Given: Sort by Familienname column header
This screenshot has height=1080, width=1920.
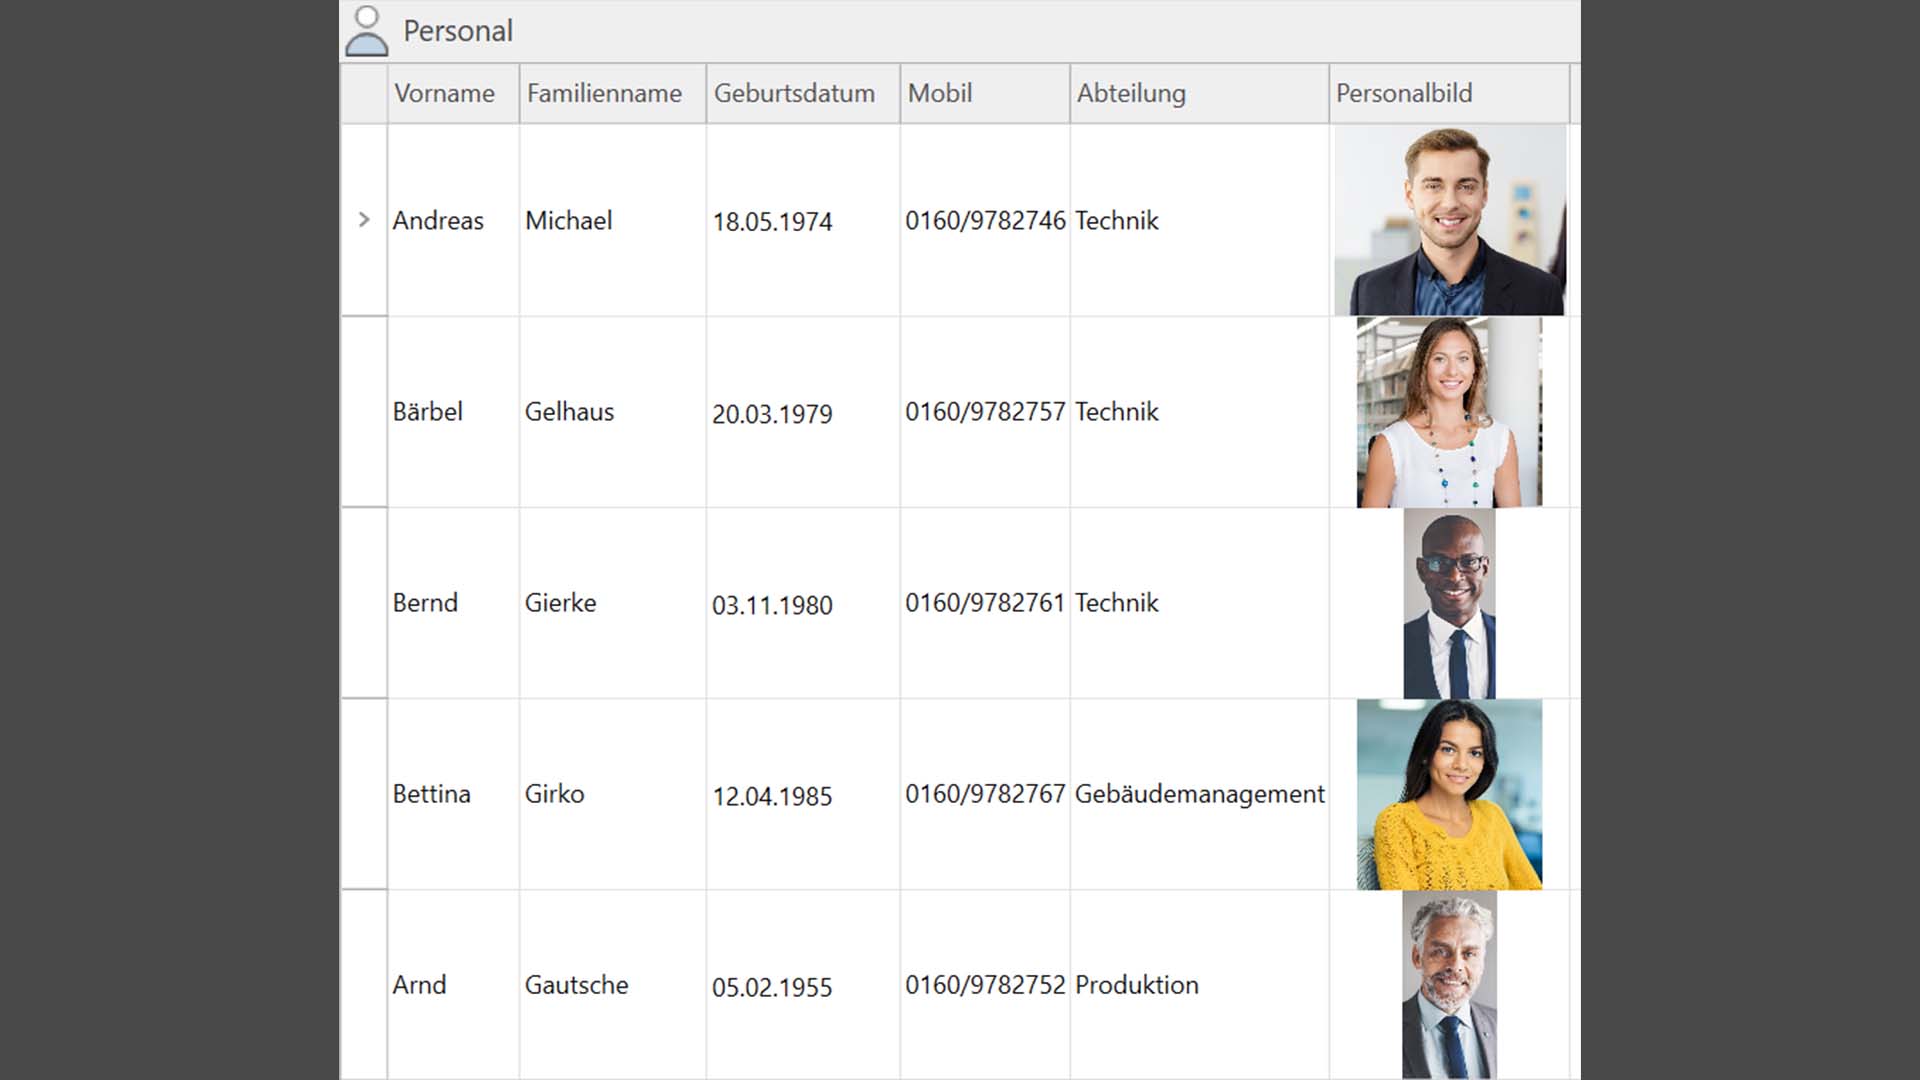Looking at the screenshot, I should click(604, 93).
